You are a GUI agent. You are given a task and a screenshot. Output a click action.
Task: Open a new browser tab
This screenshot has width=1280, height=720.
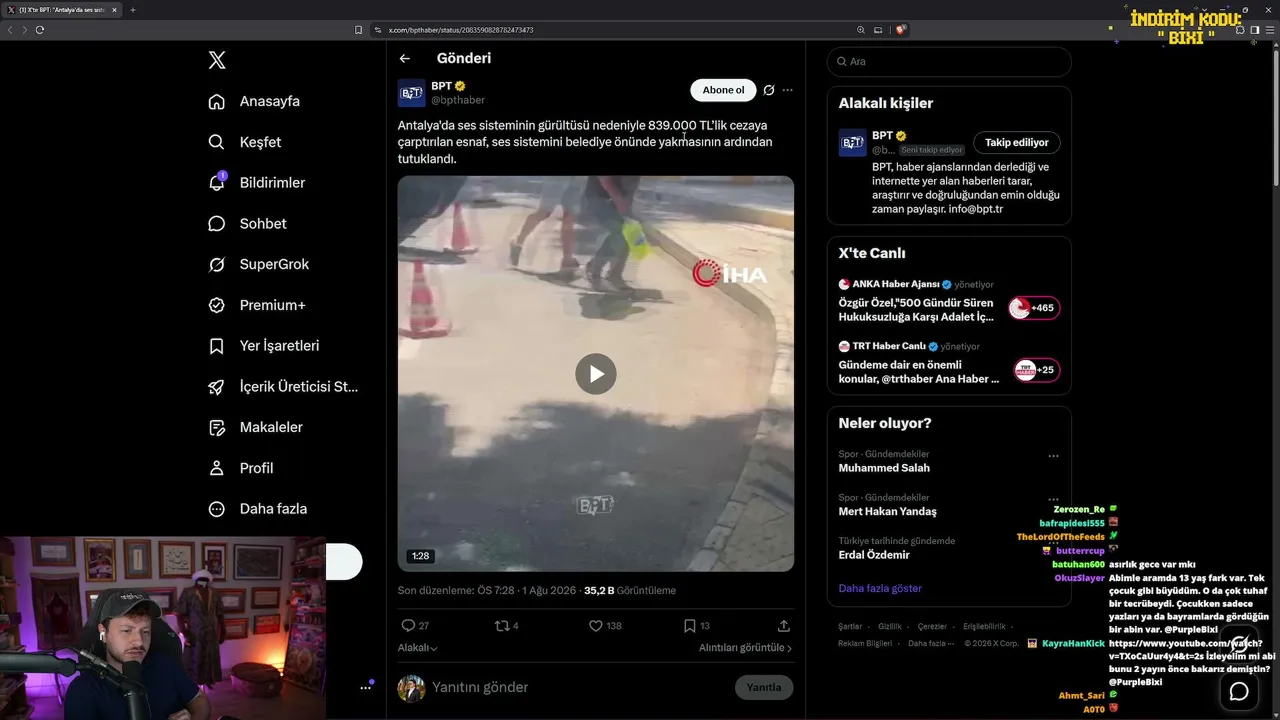pos(132,10)
